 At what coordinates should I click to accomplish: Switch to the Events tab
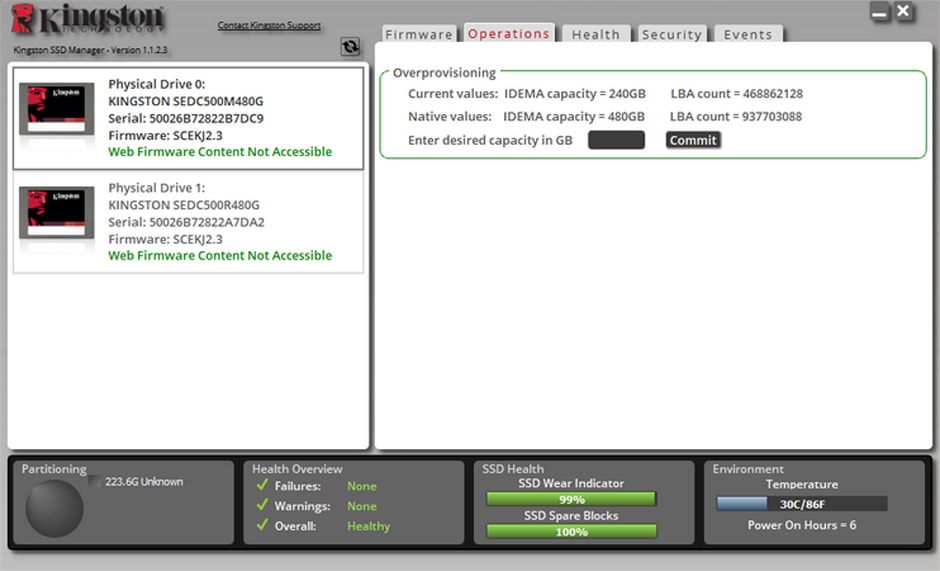(x=748, y=34)
